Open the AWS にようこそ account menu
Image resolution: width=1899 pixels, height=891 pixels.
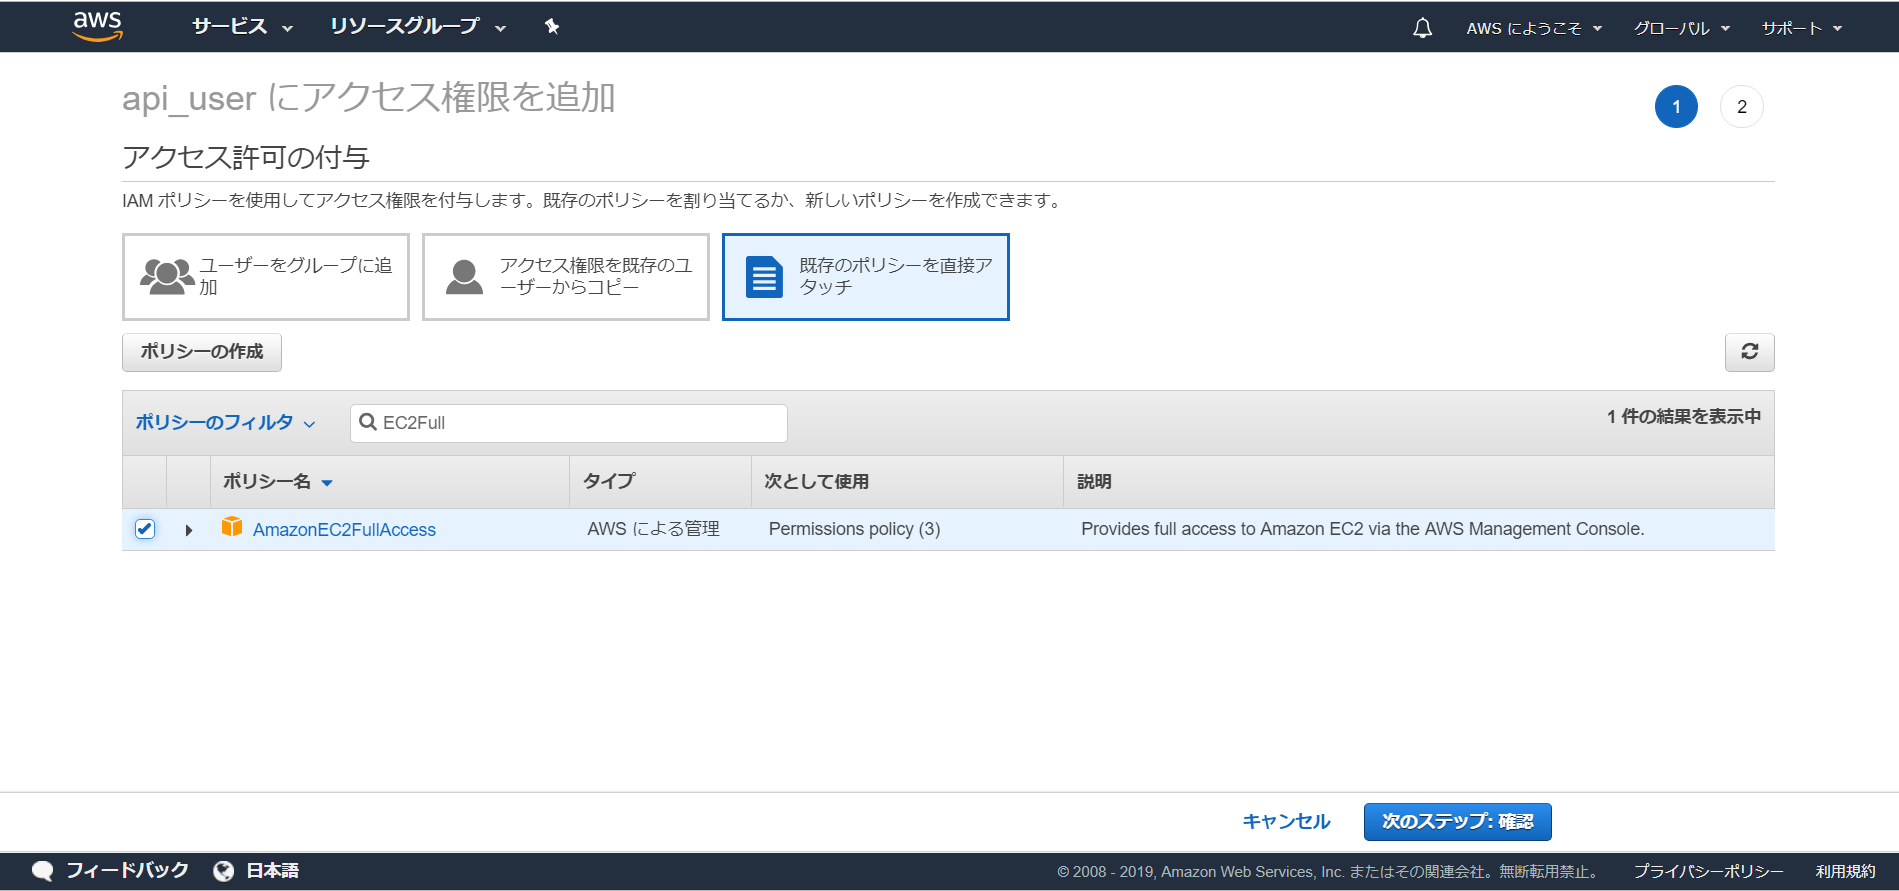[1534, 28]
